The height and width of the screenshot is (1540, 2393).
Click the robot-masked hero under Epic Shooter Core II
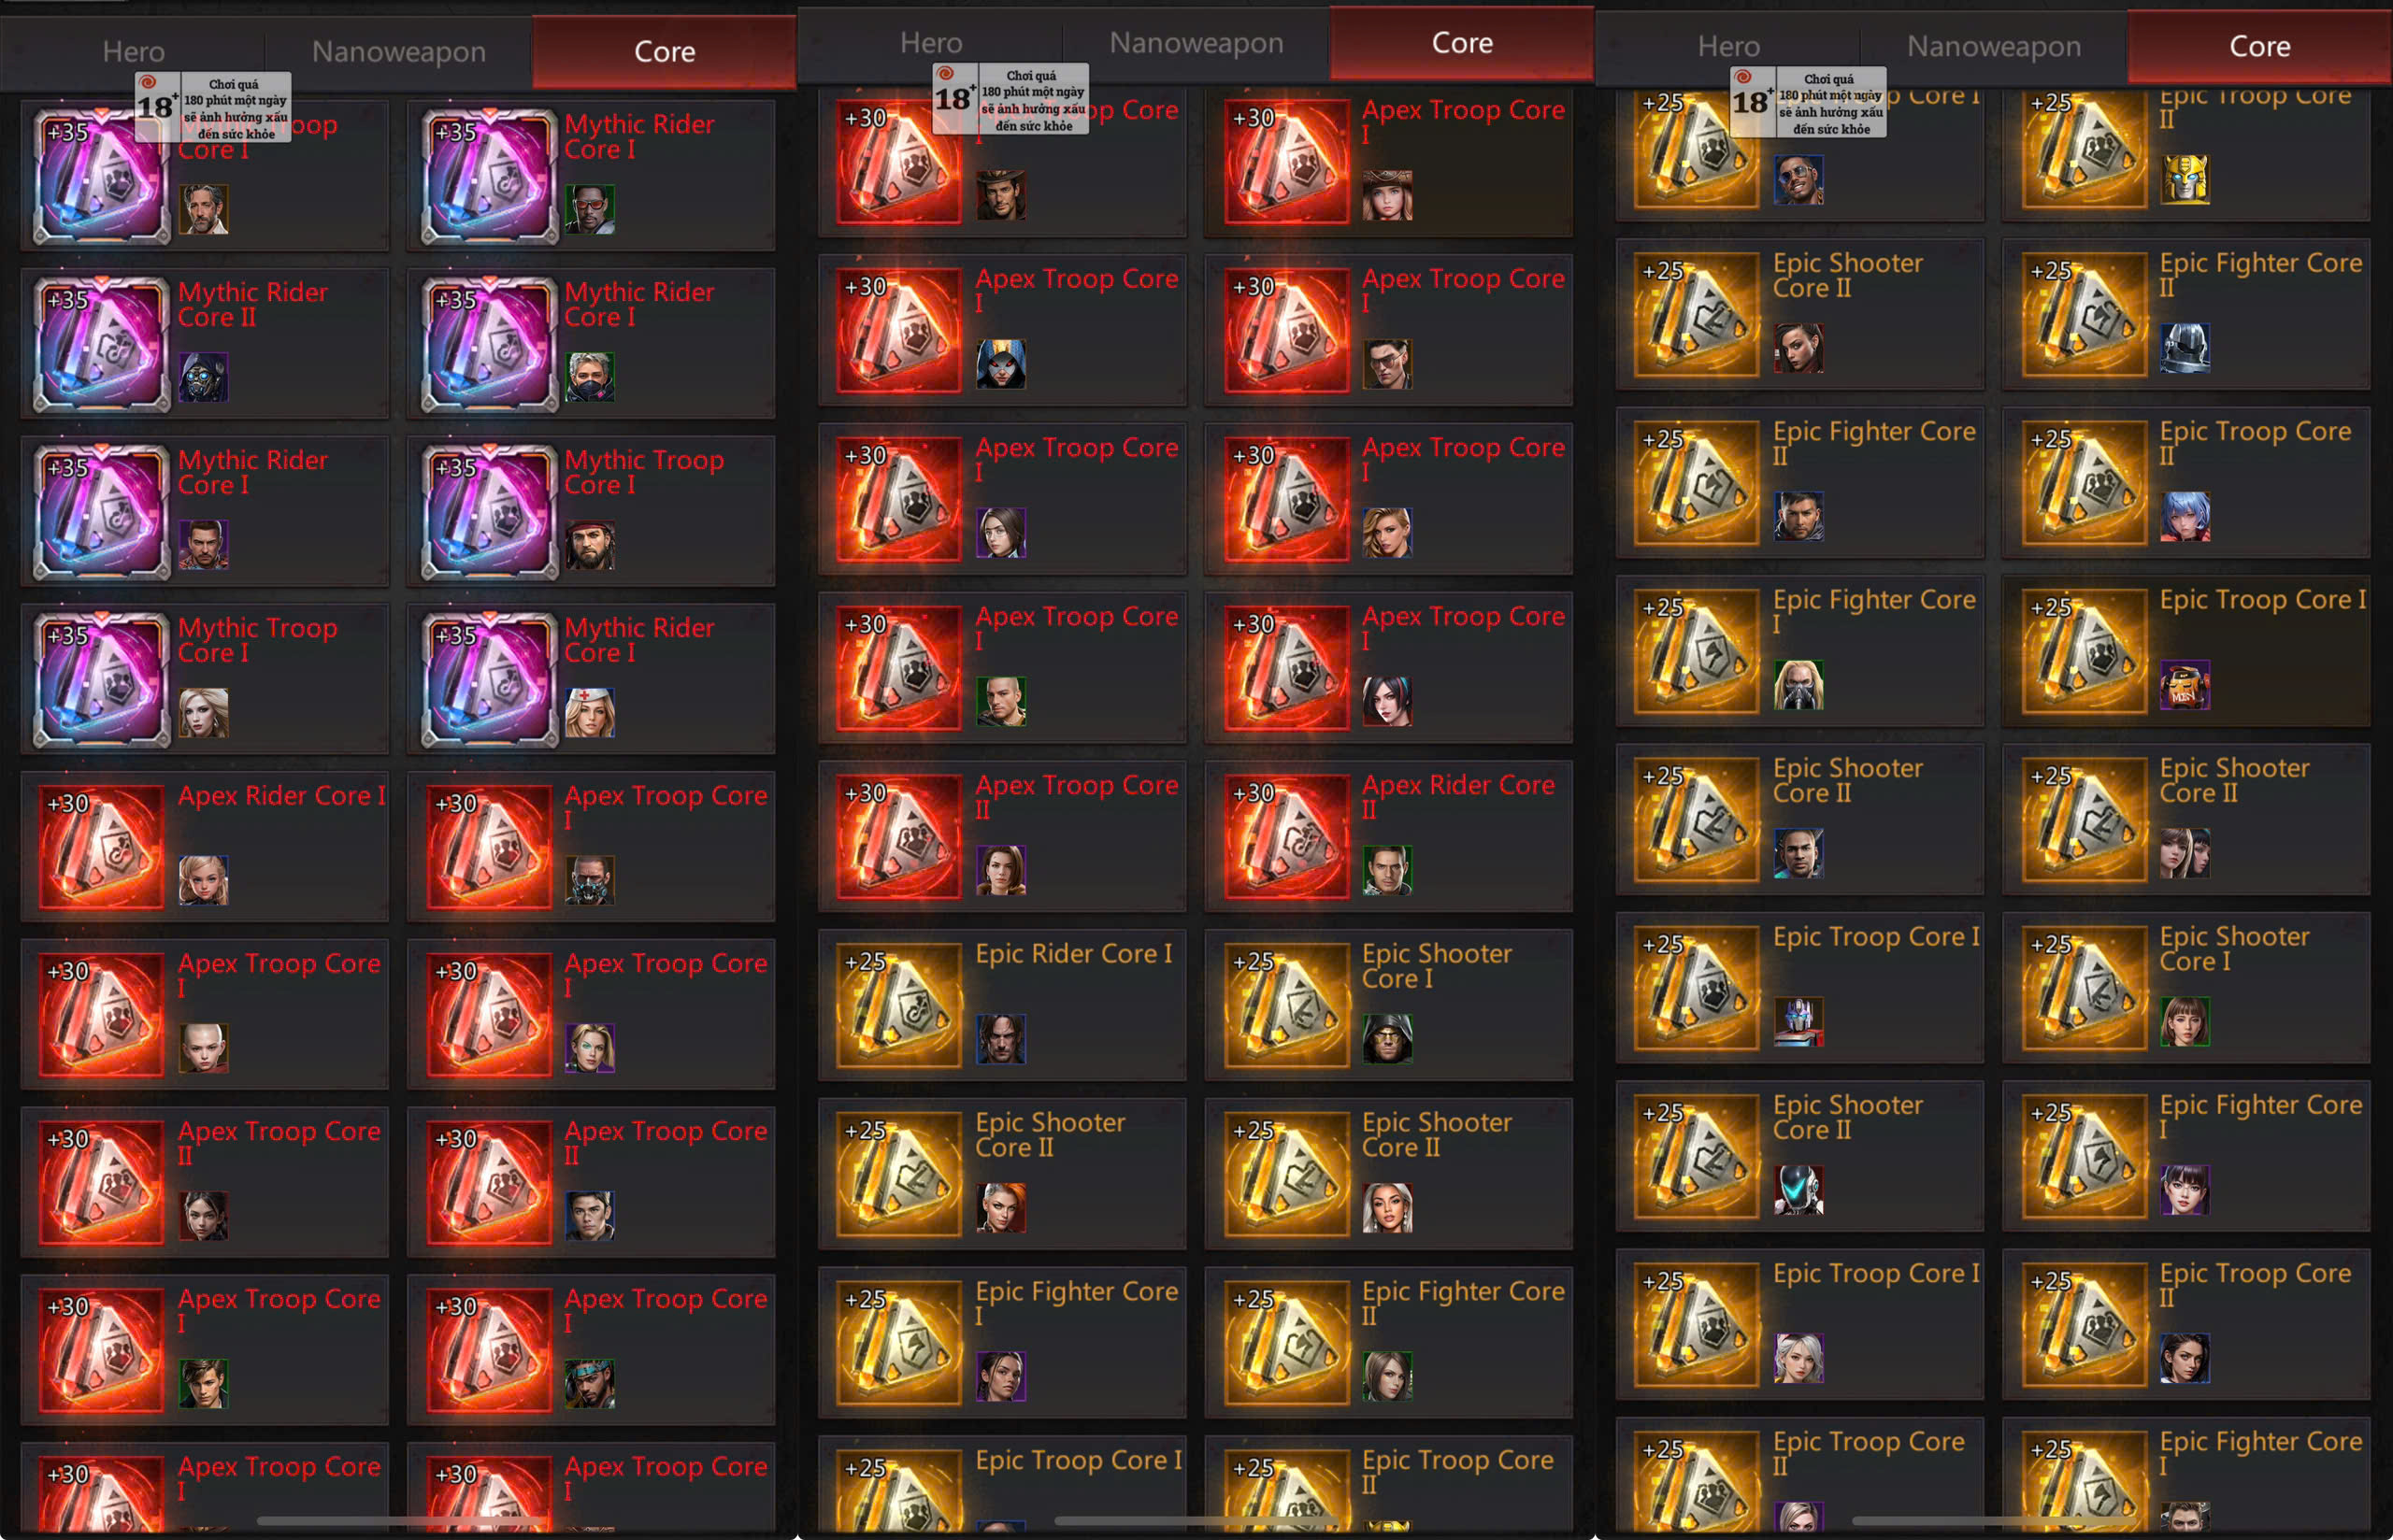click(1798, 1190)
